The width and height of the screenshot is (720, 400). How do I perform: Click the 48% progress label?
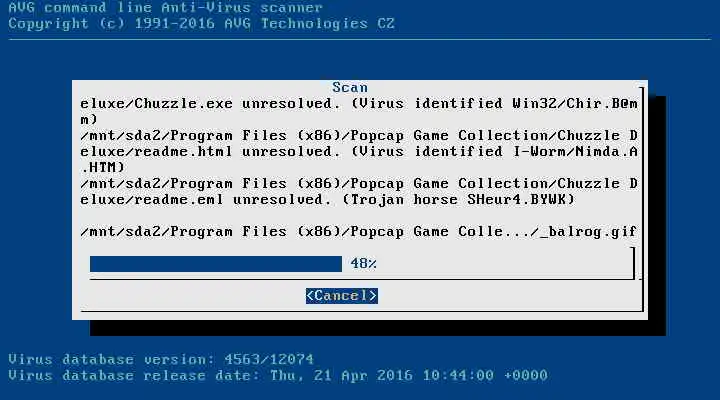363,264
